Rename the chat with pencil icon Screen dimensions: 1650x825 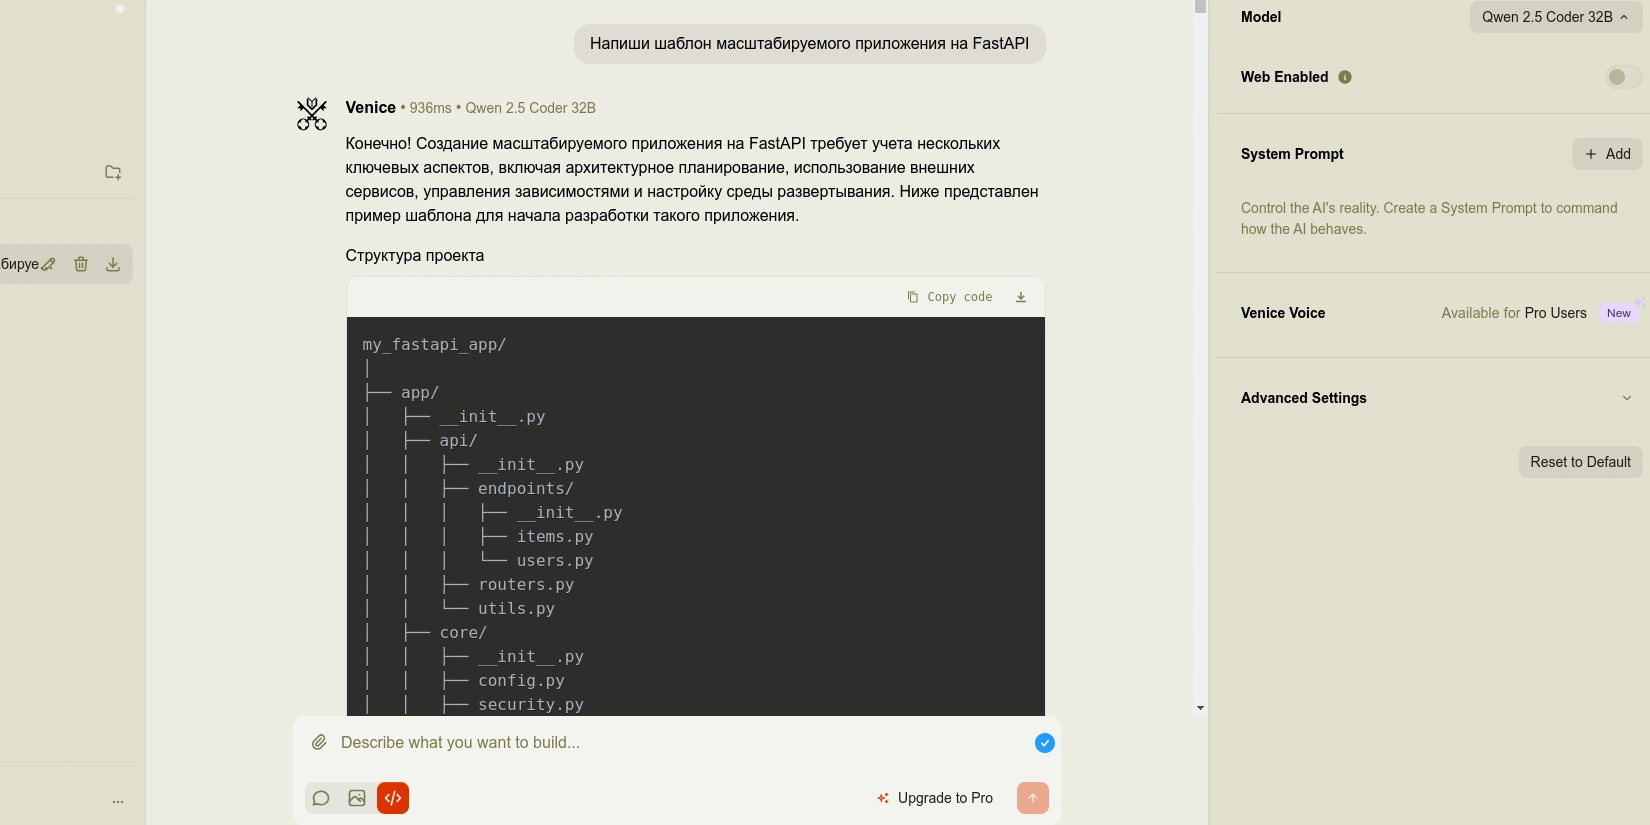pos(48,264)
